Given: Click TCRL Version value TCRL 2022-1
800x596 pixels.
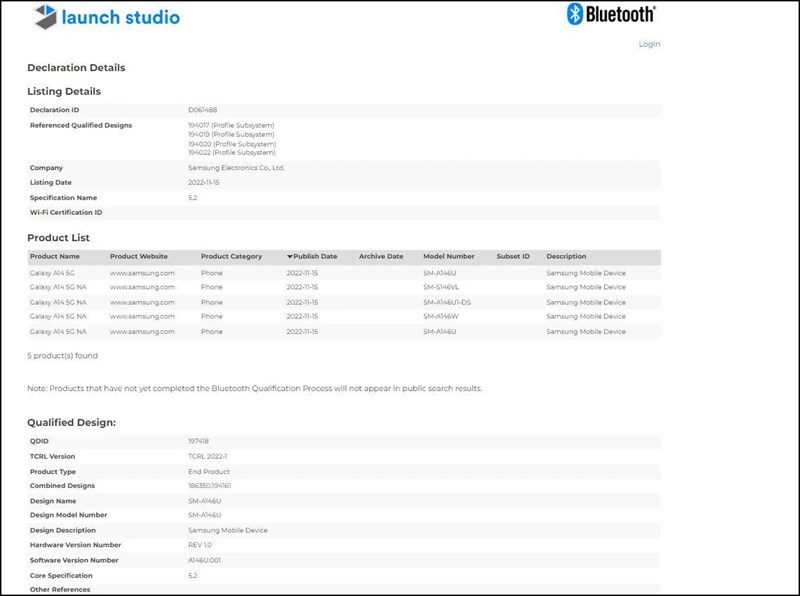Looking at the screenshot, I should click(208, 456).
